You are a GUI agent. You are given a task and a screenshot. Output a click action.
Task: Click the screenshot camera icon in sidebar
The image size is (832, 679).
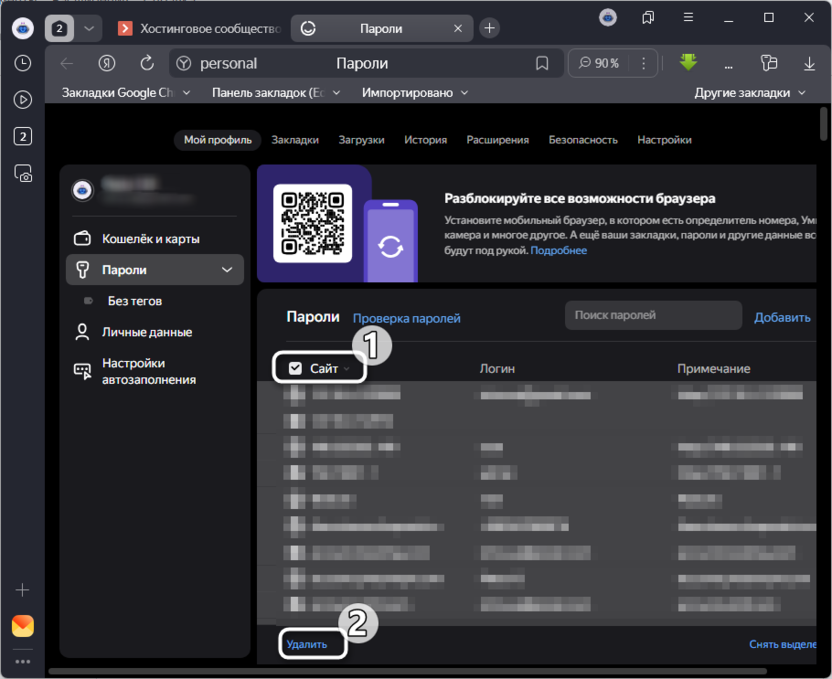[22, 173]
